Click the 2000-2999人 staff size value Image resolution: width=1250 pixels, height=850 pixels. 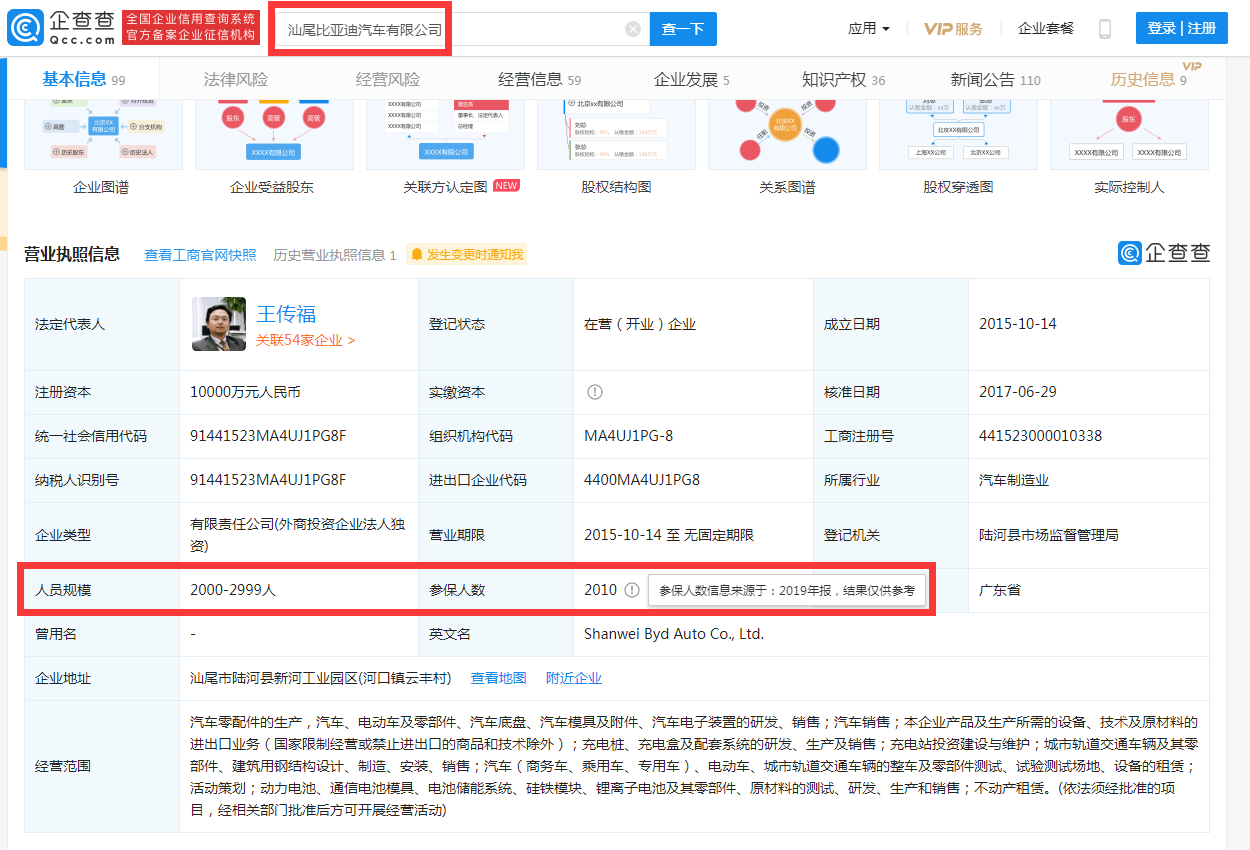[x=233, y=590]
